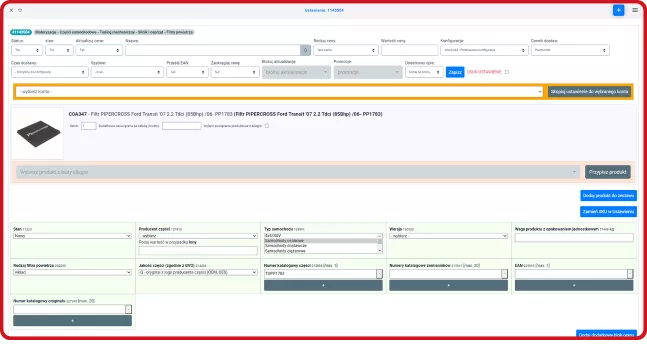
Task: Open the Wybierz produkt z bazy allegro dropdown
Action: pos(298,172)
